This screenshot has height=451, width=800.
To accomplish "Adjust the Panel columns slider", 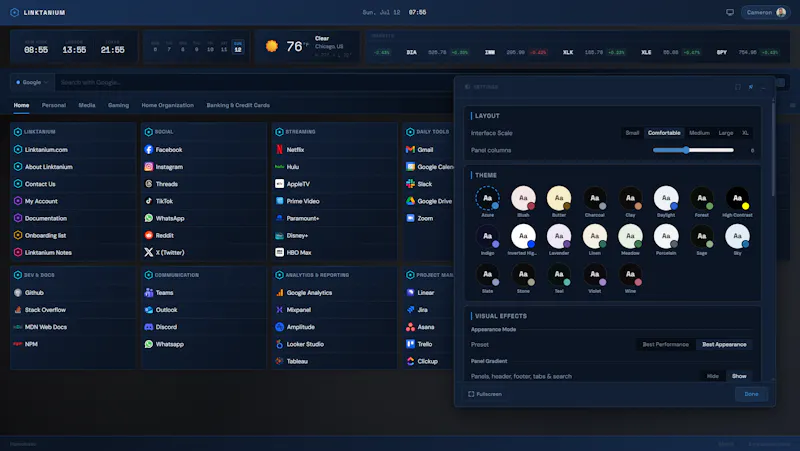I will (693, 150).
